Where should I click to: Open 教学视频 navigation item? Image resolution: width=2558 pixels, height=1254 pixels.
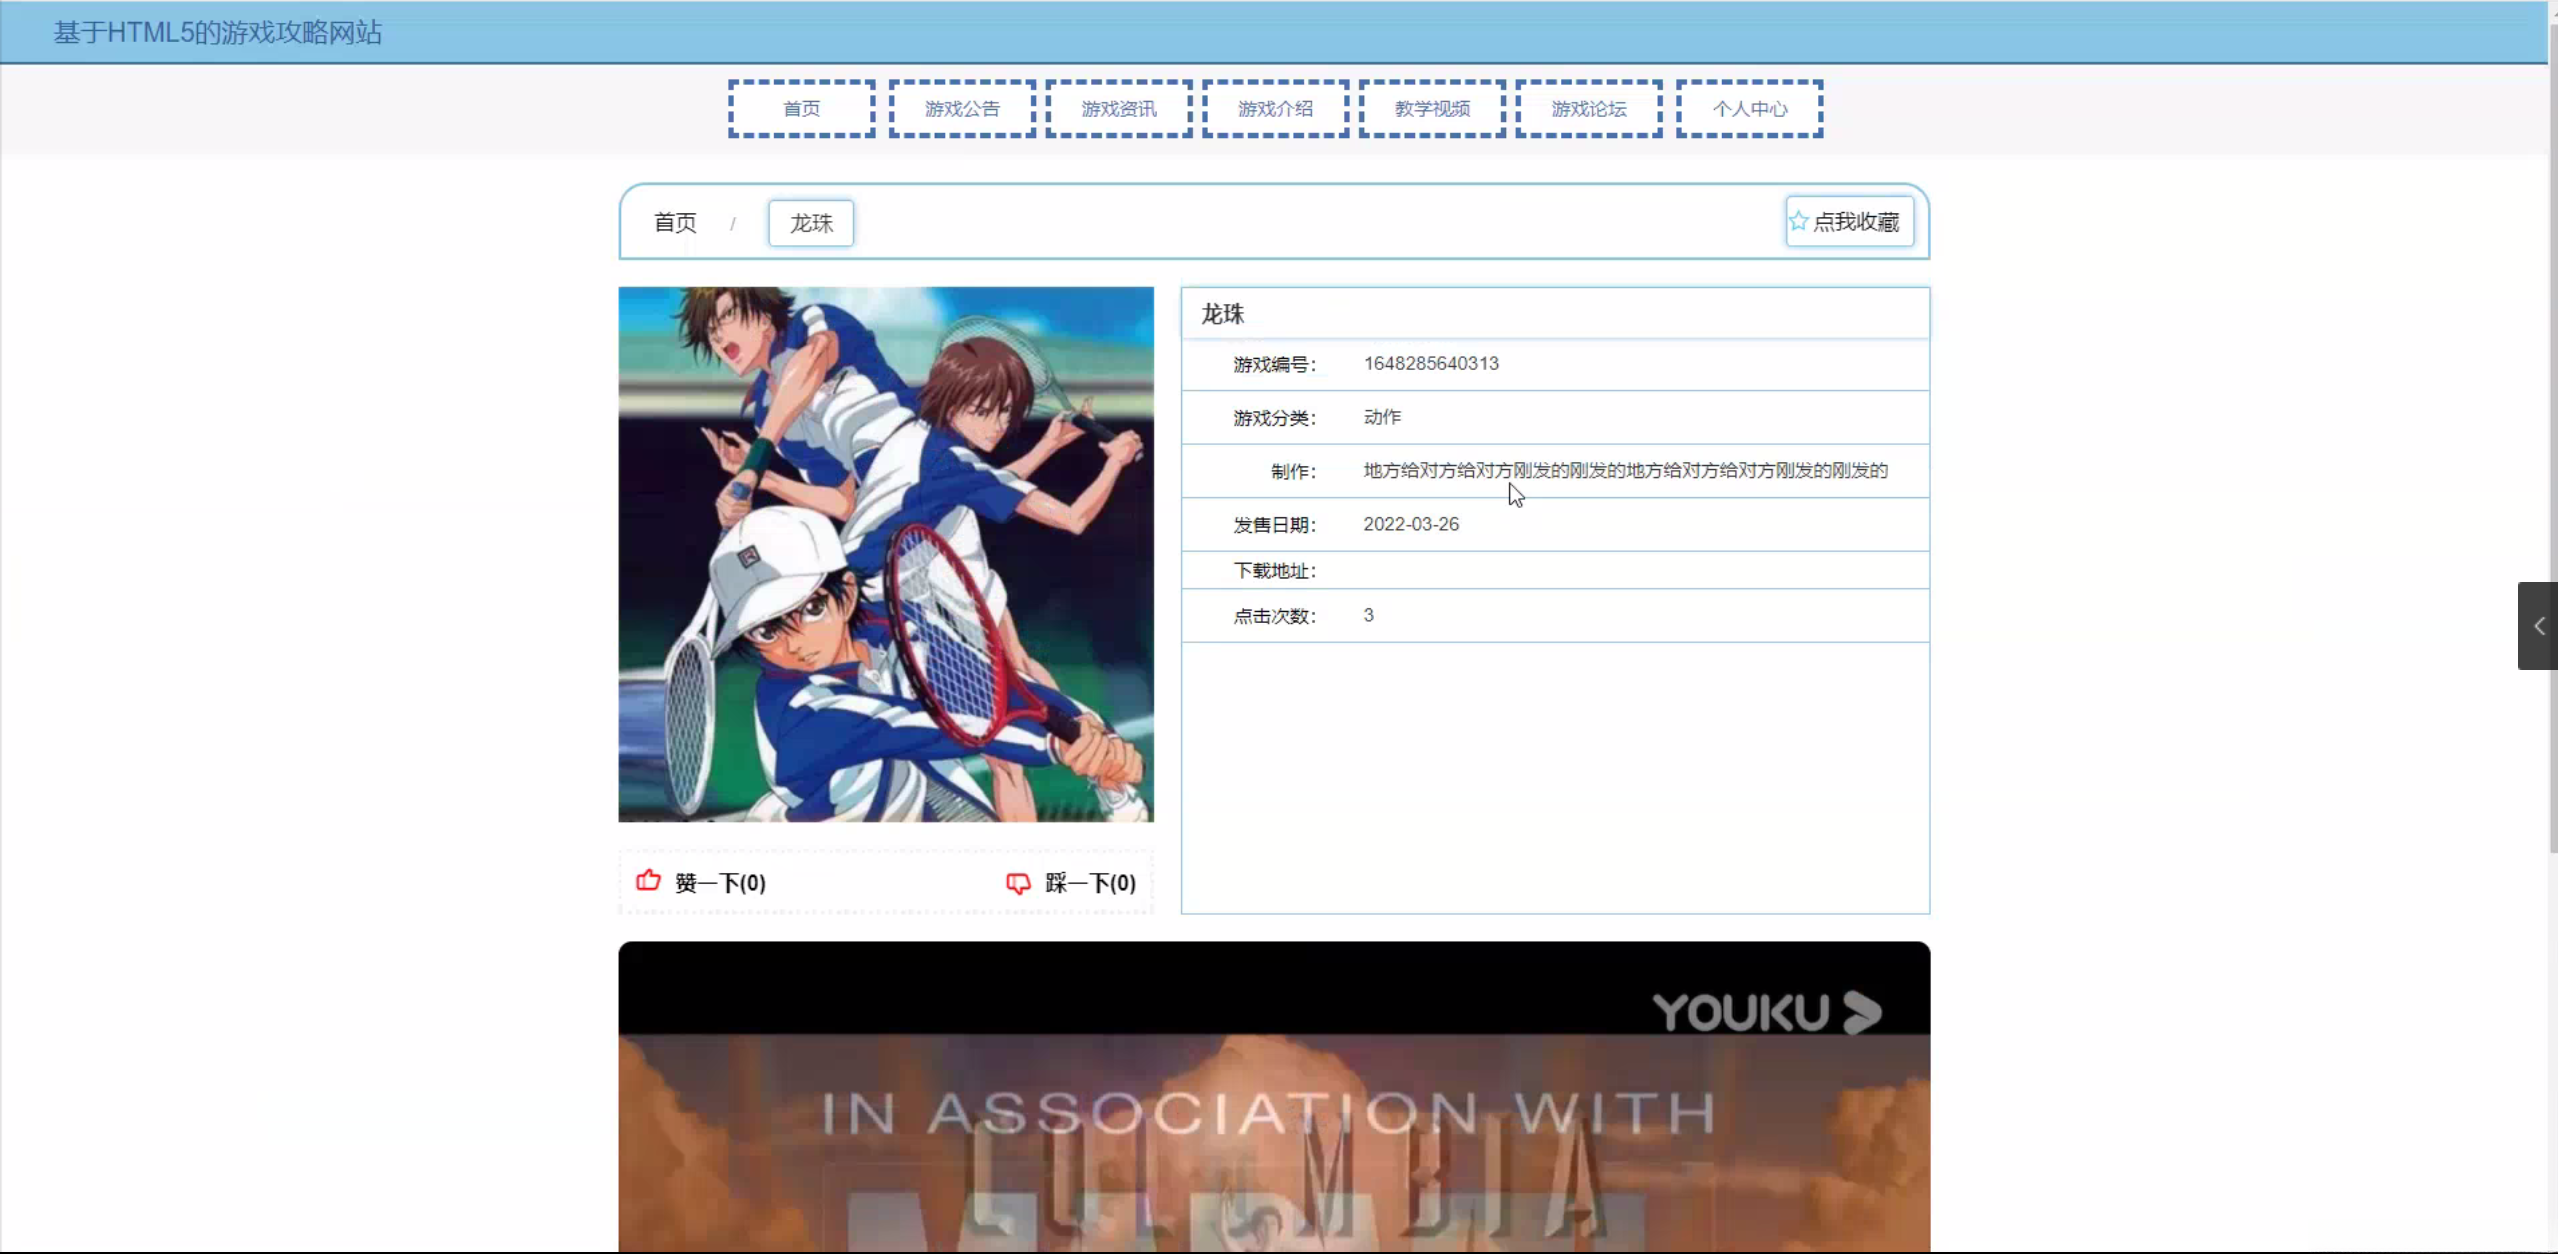(1432, 109)
